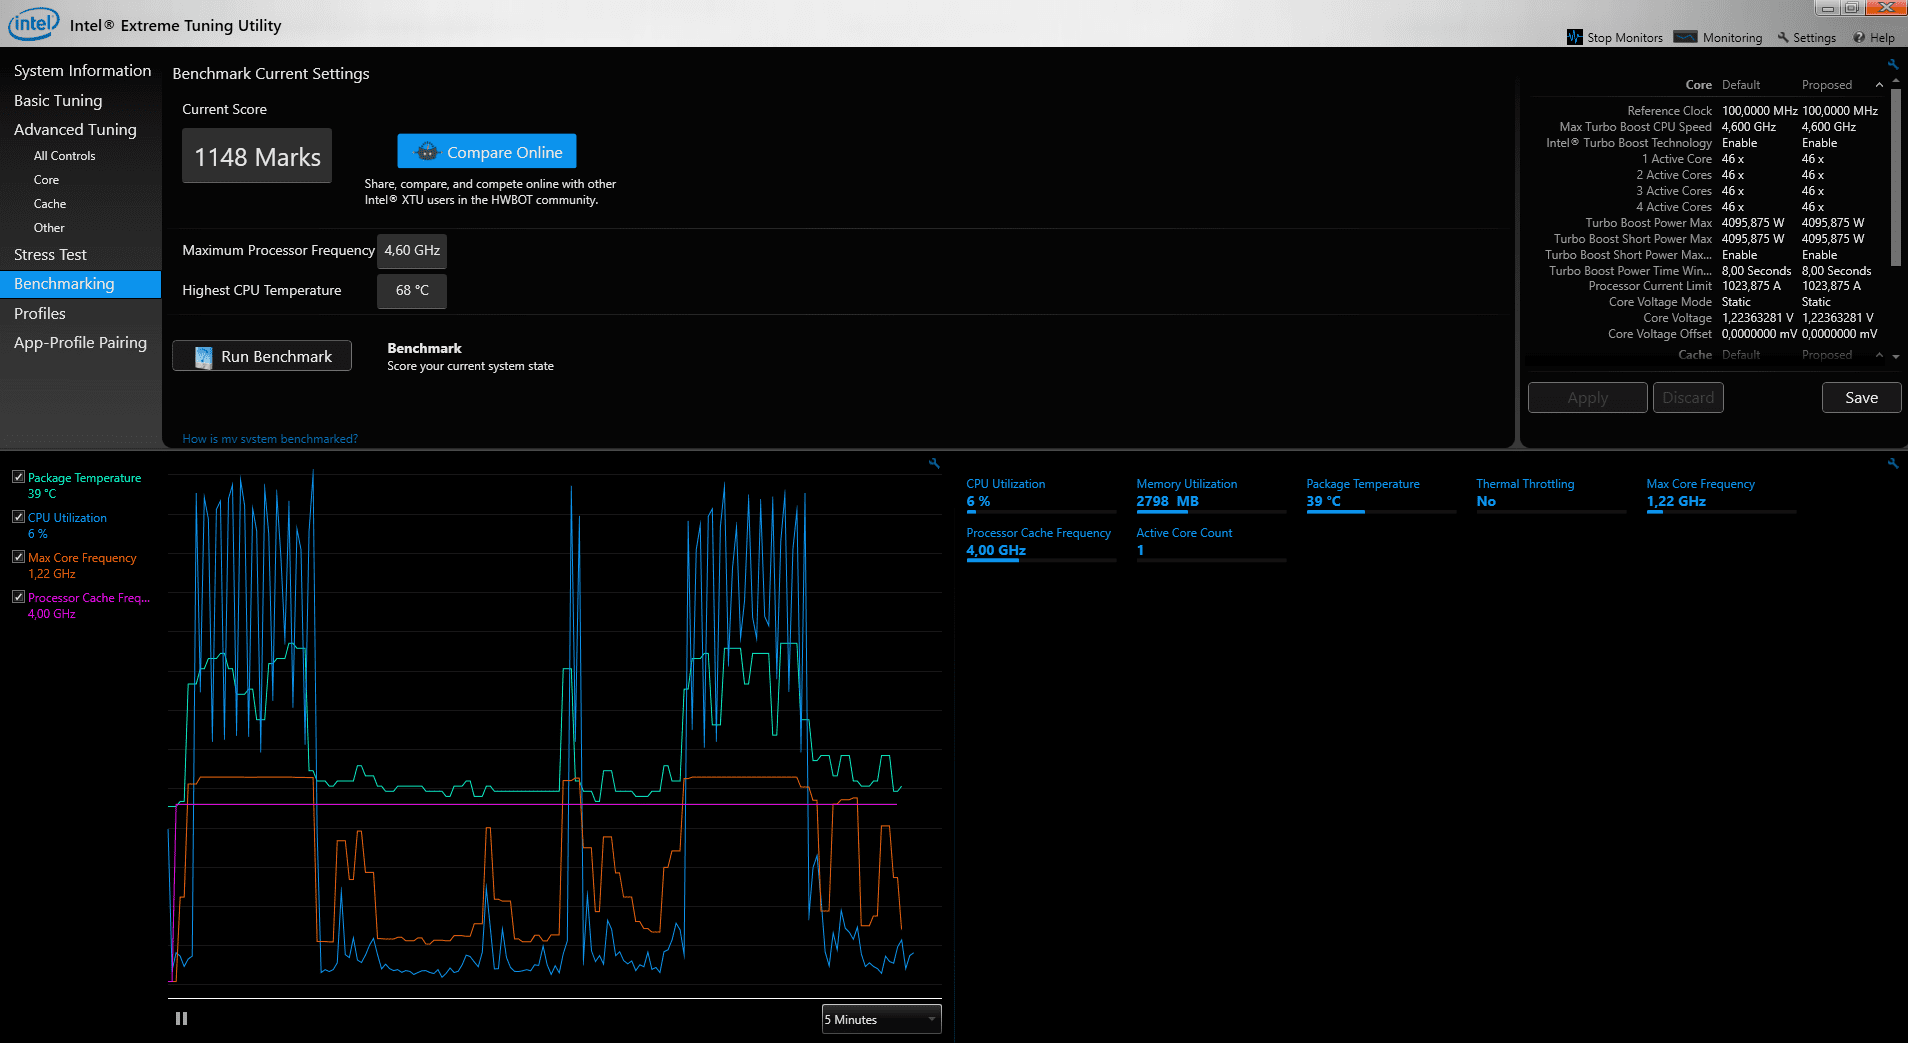The height and width of the screenshot is (1043, 1908).
Task: Collapse the Cache settings section
Action: 1879,355
